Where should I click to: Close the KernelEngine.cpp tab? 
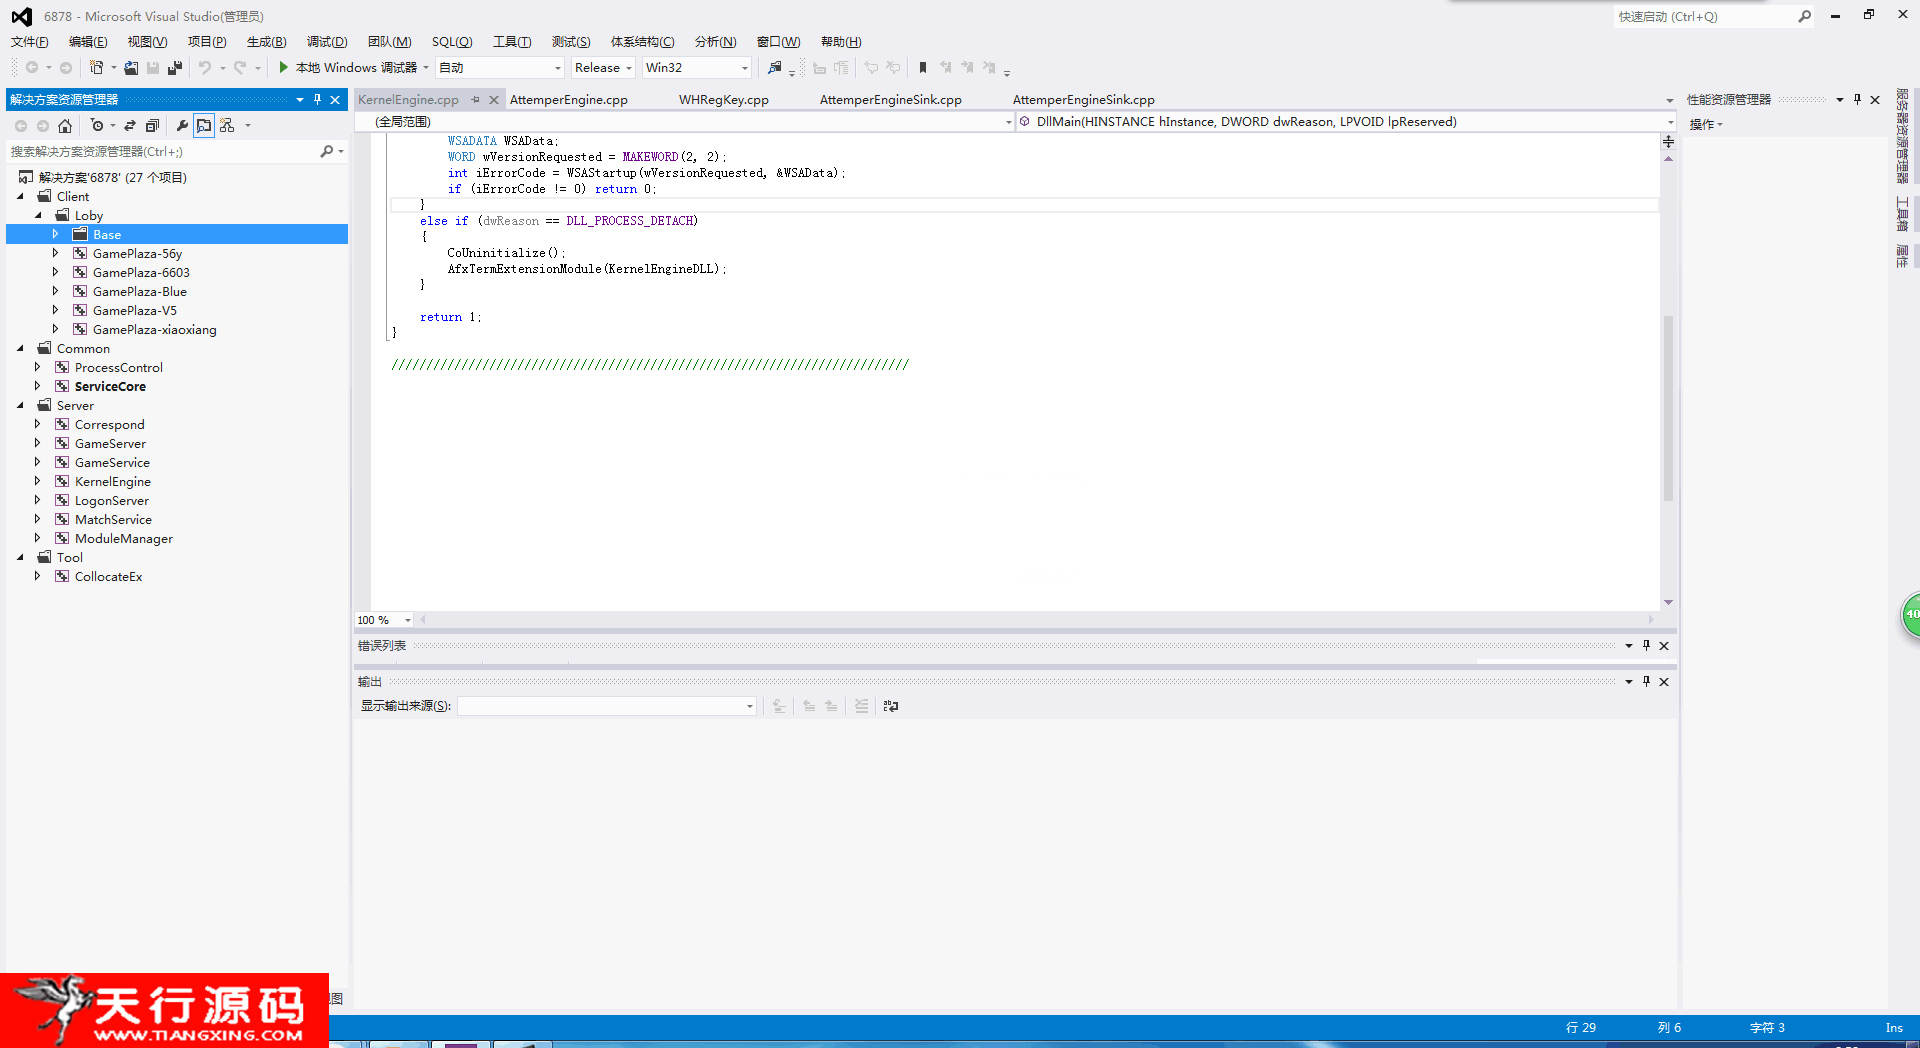tap(494, 99)
